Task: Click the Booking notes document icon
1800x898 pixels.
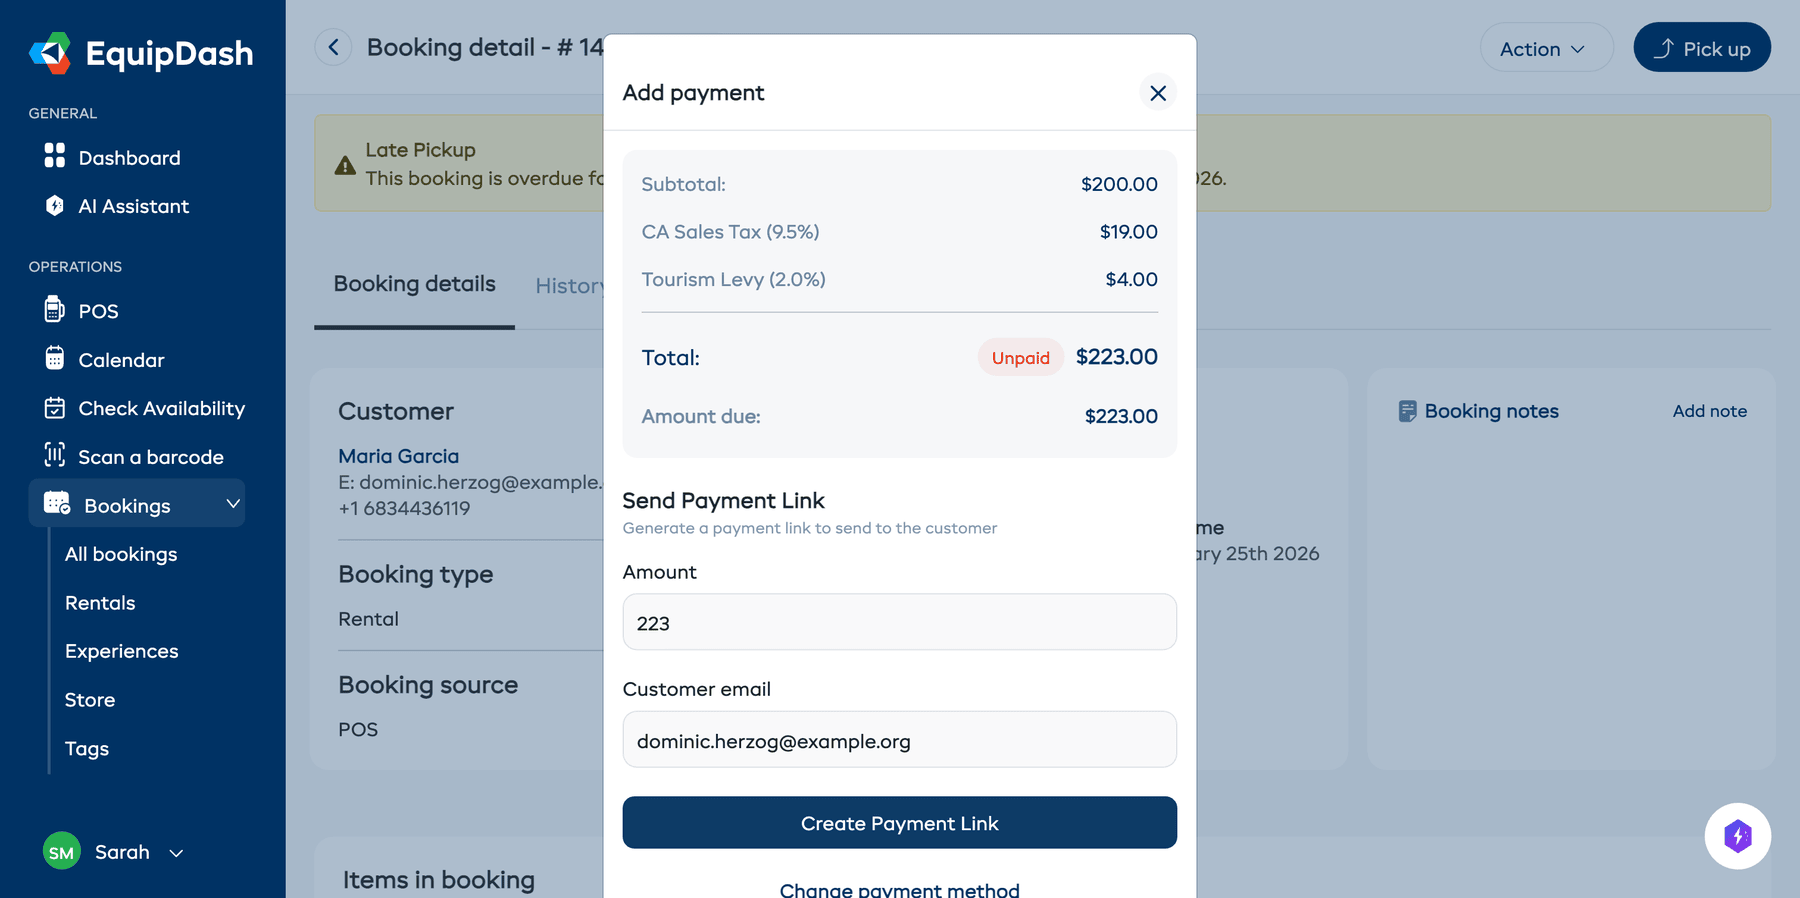Action: pyautogui.click(x=1407, y=411)
